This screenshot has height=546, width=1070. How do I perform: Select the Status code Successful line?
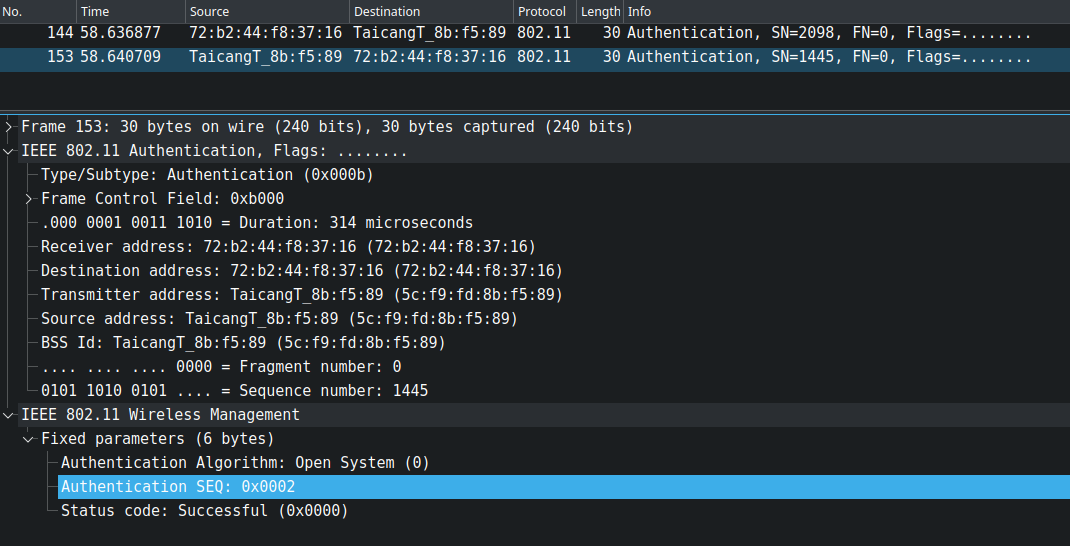[x=204, y=511]
